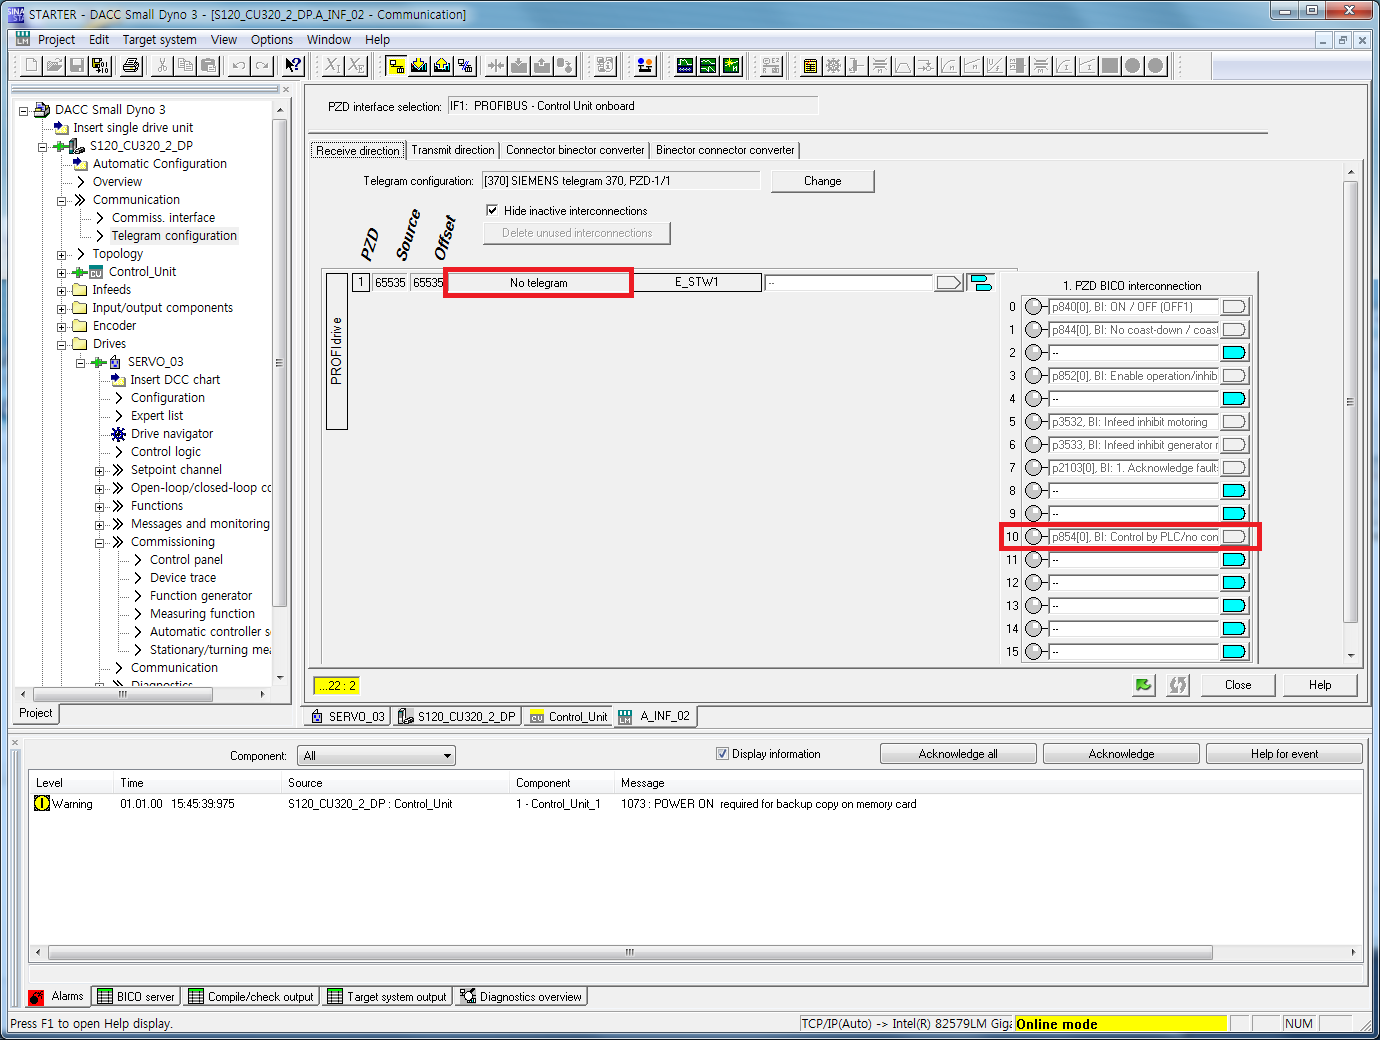The width and height of the screenshot is (1380, 1040).
Task: Expand the Setpoint channel node
Action: [99, 470]
